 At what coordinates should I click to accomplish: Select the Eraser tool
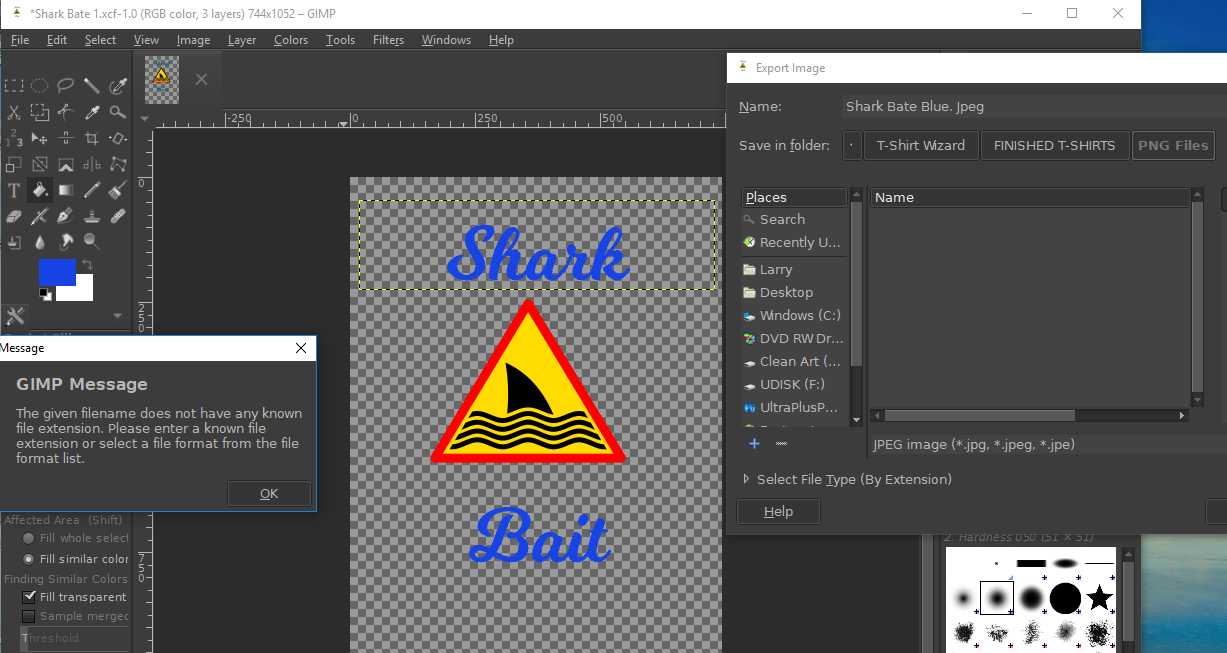[x=14, y=215]
